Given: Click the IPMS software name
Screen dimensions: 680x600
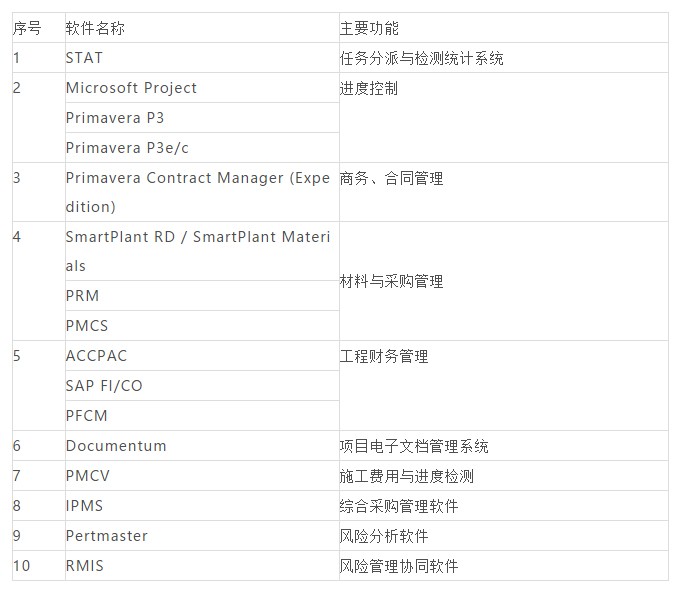Looking at the screenshot, I should [85, 505].
